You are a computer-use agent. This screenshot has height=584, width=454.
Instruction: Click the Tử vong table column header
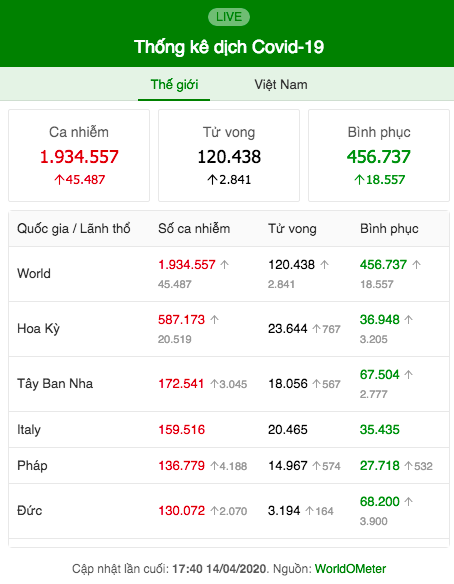pos(292,228)
